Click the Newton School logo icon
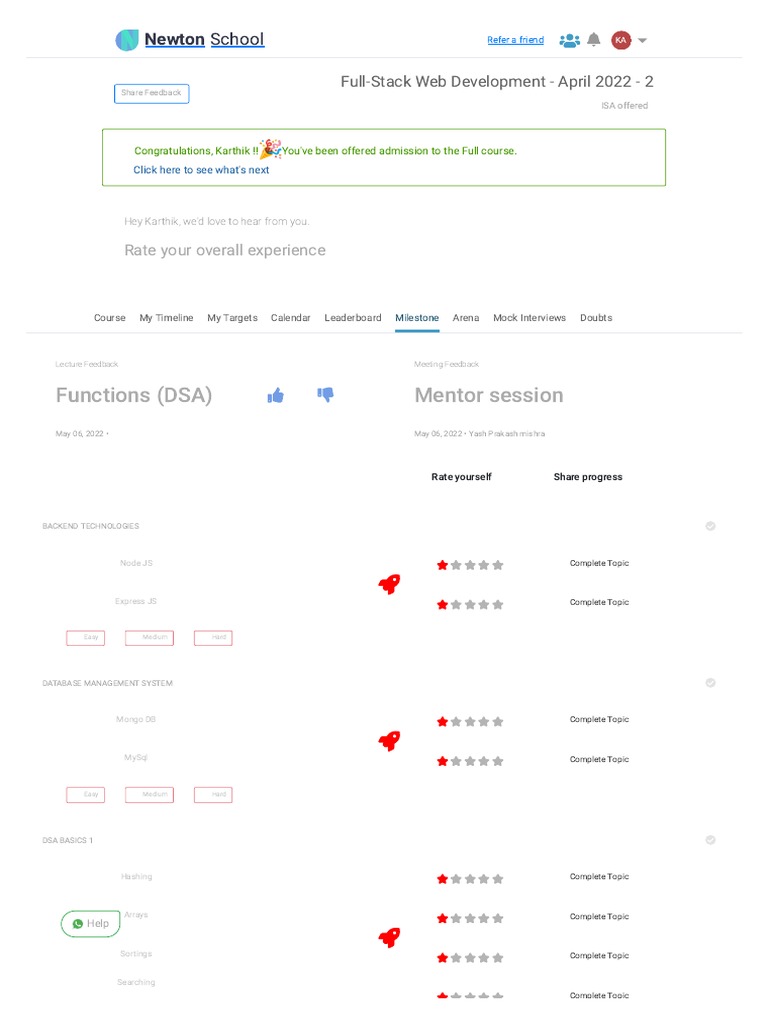The height and width of the screenshot is (1024, 768). pyautogui.click(x=127, y=40)
